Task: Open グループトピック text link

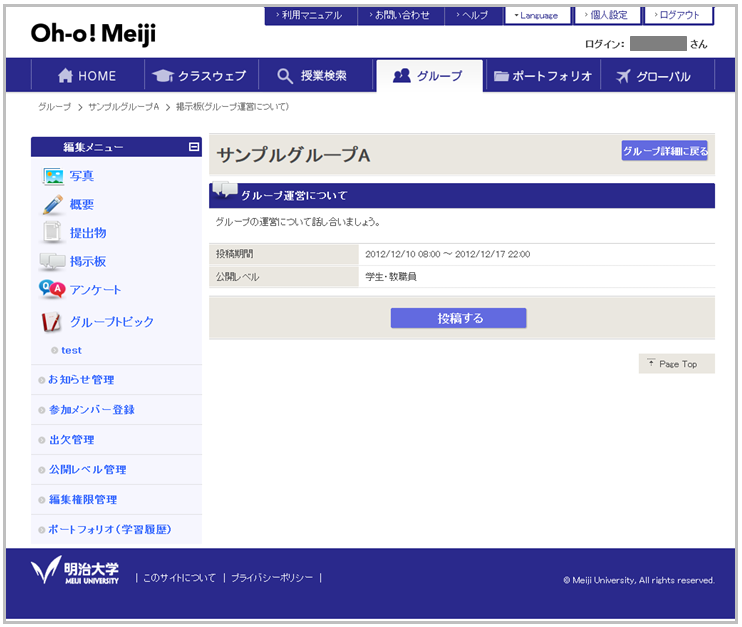Action: point(112,322)
